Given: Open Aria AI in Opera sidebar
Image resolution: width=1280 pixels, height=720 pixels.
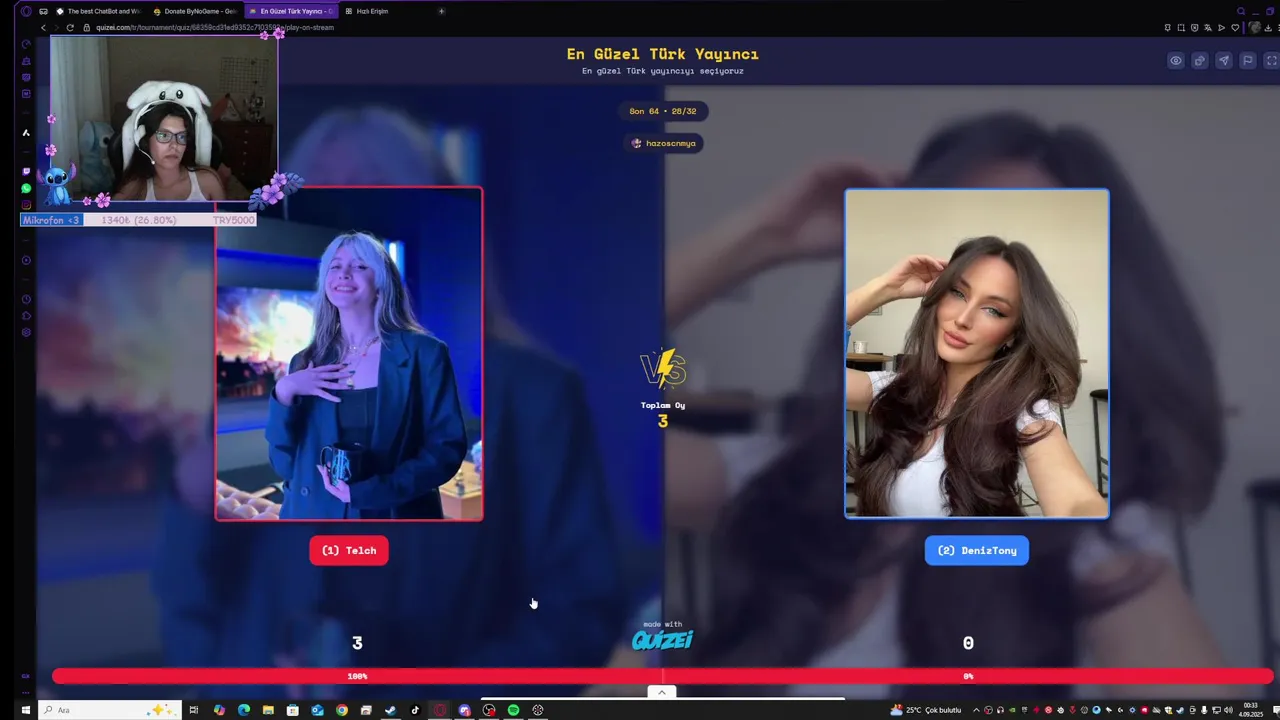Looking at the screenshot, I should coord(26,132).
